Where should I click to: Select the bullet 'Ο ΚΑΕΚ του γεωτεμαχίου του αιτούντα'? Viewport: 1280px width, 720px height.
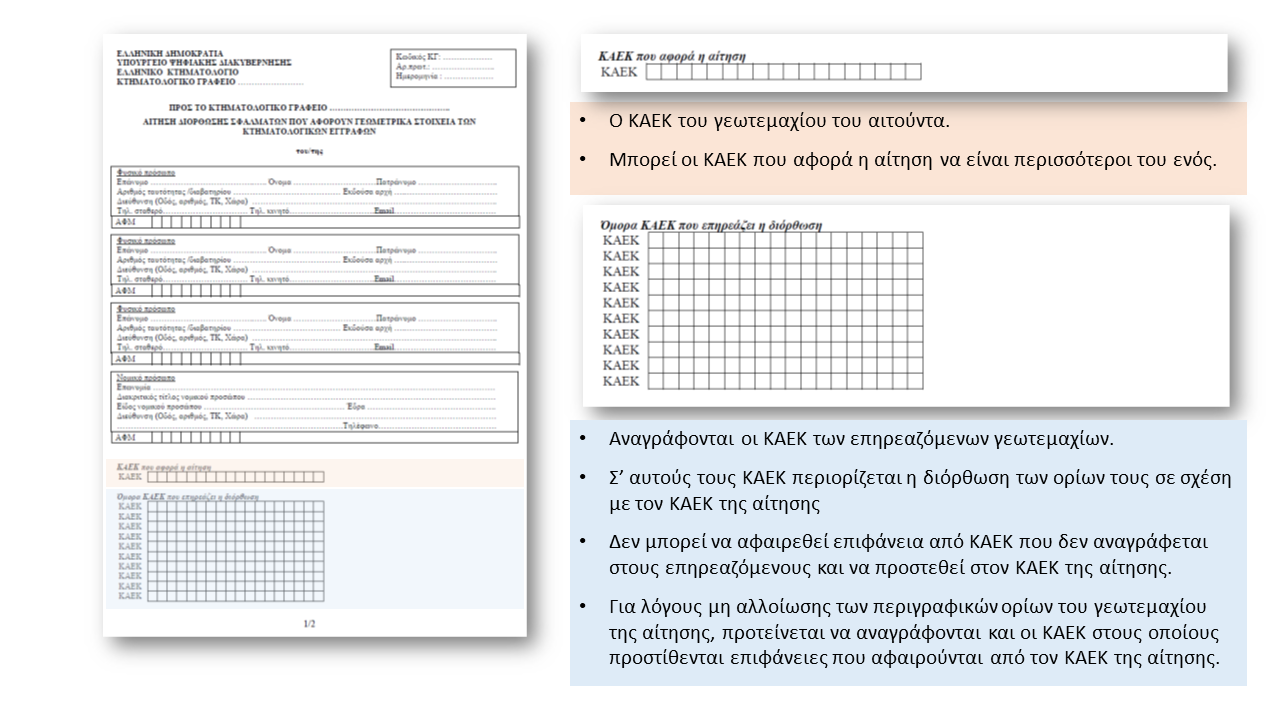tap(779, 121)
